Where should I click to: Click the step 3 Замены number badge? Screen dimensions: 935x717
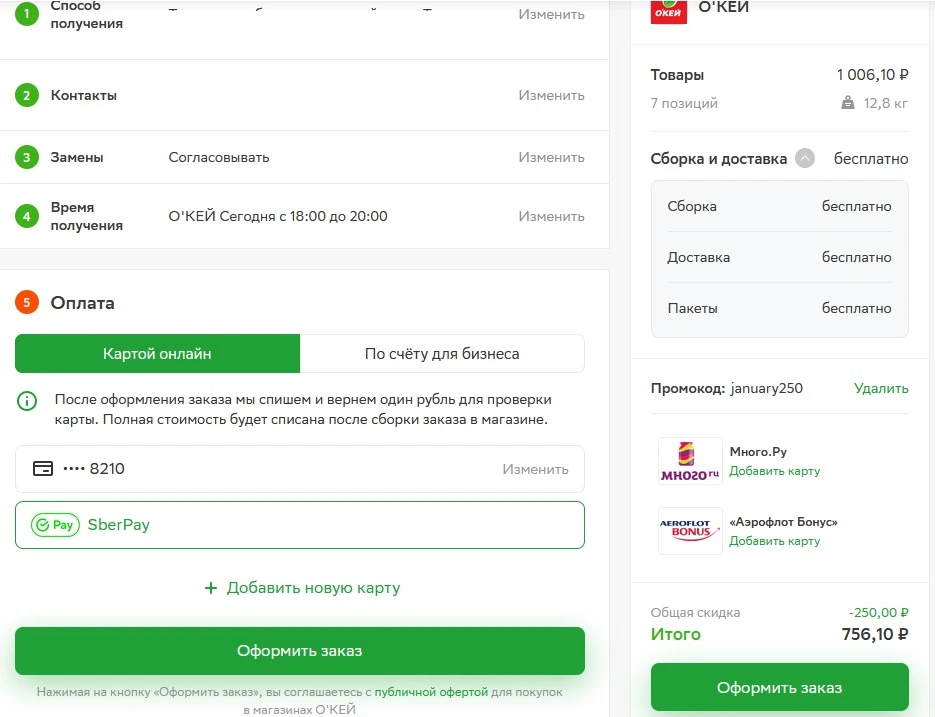pyautogui.click(x=26, y=157)
